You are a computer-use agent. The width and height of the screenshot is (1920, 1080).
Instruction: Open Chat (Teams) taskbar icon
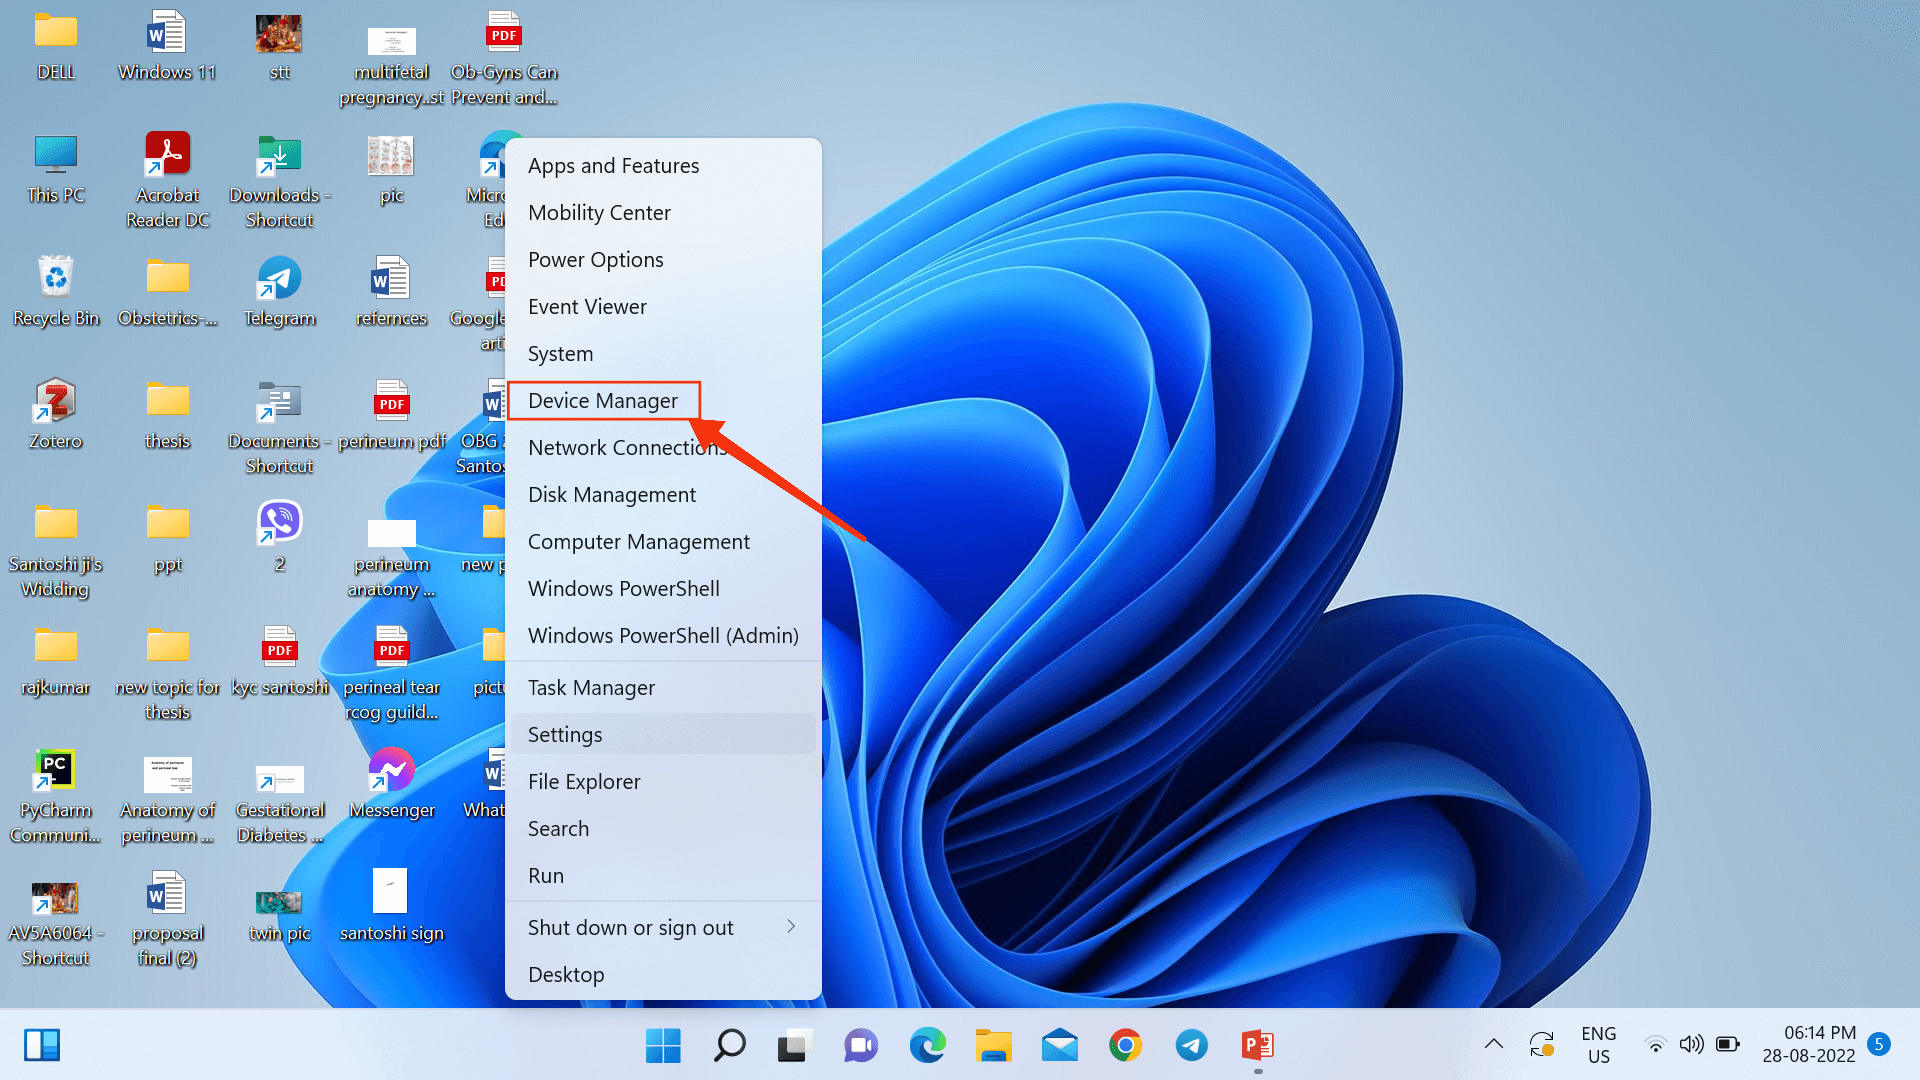tap(860, 1046)
